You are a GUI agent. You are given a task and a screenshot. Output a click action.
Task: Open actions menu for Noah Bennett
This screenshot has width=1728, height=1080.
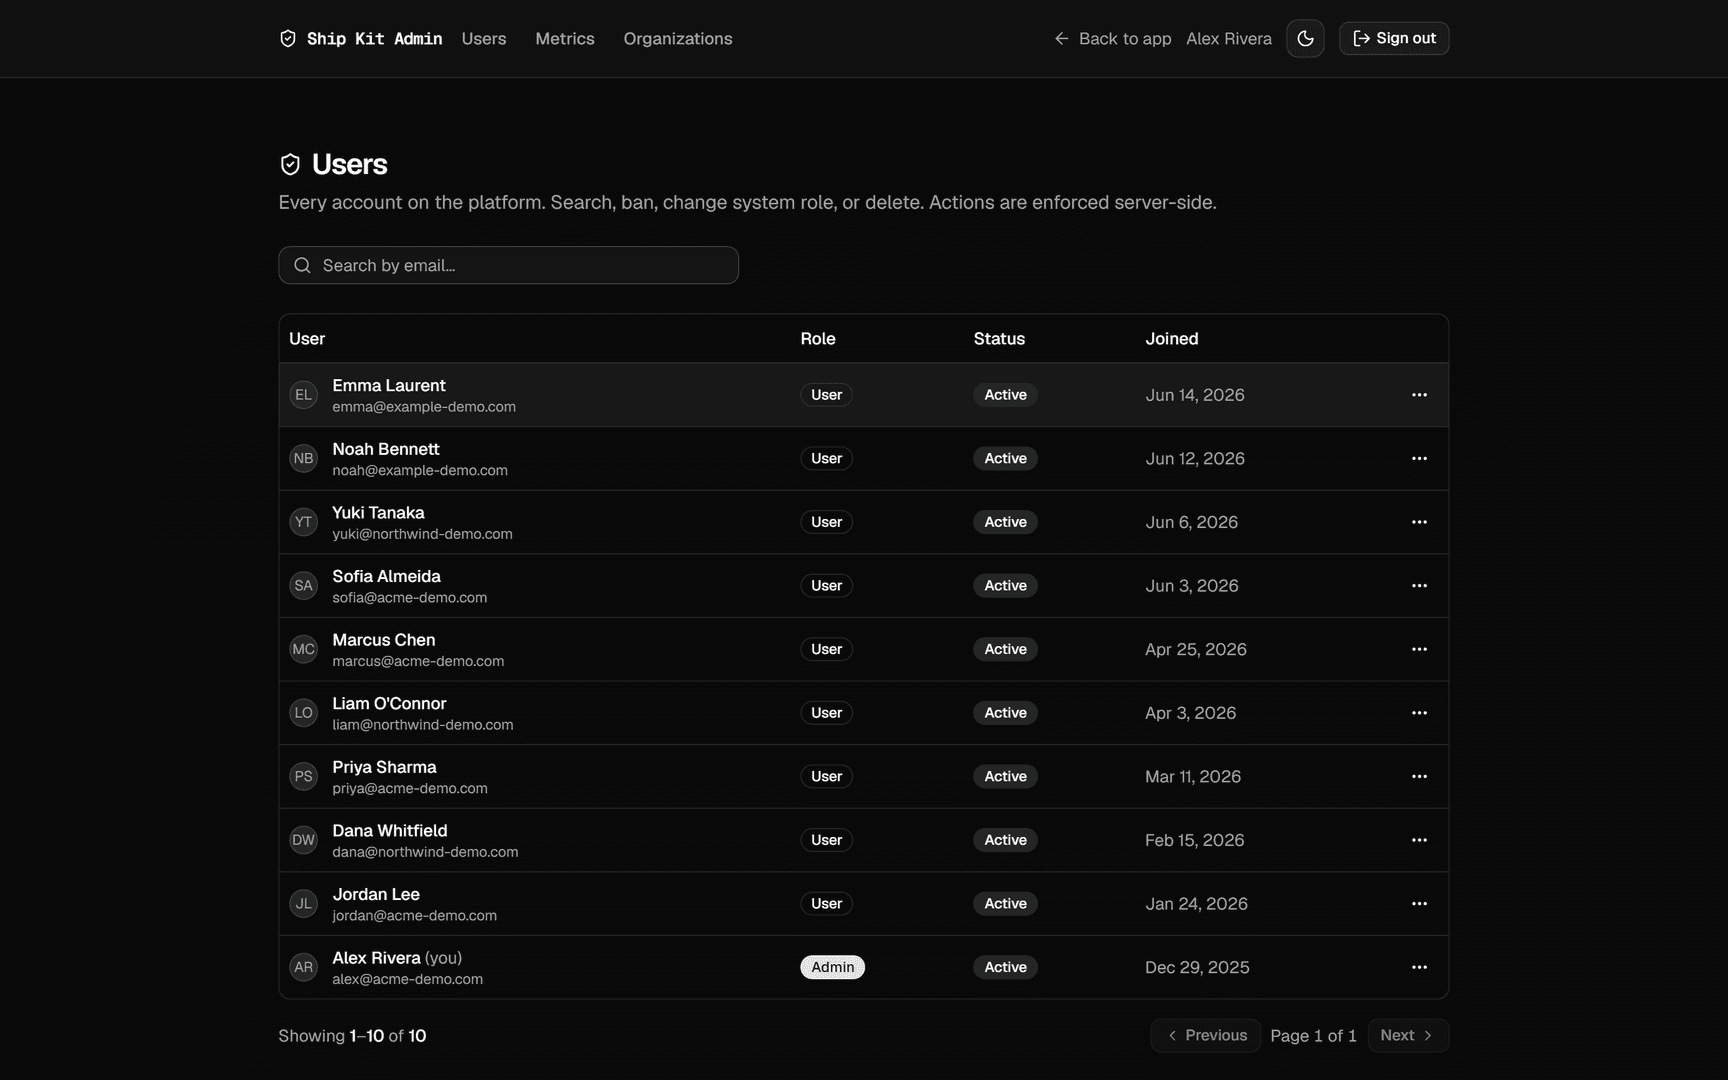(x=1419, y=458)
